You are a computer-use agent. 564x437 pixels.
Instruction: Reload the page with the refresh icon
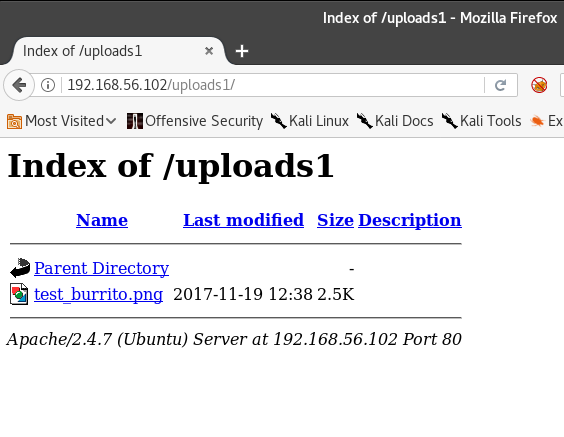point(500,85)
